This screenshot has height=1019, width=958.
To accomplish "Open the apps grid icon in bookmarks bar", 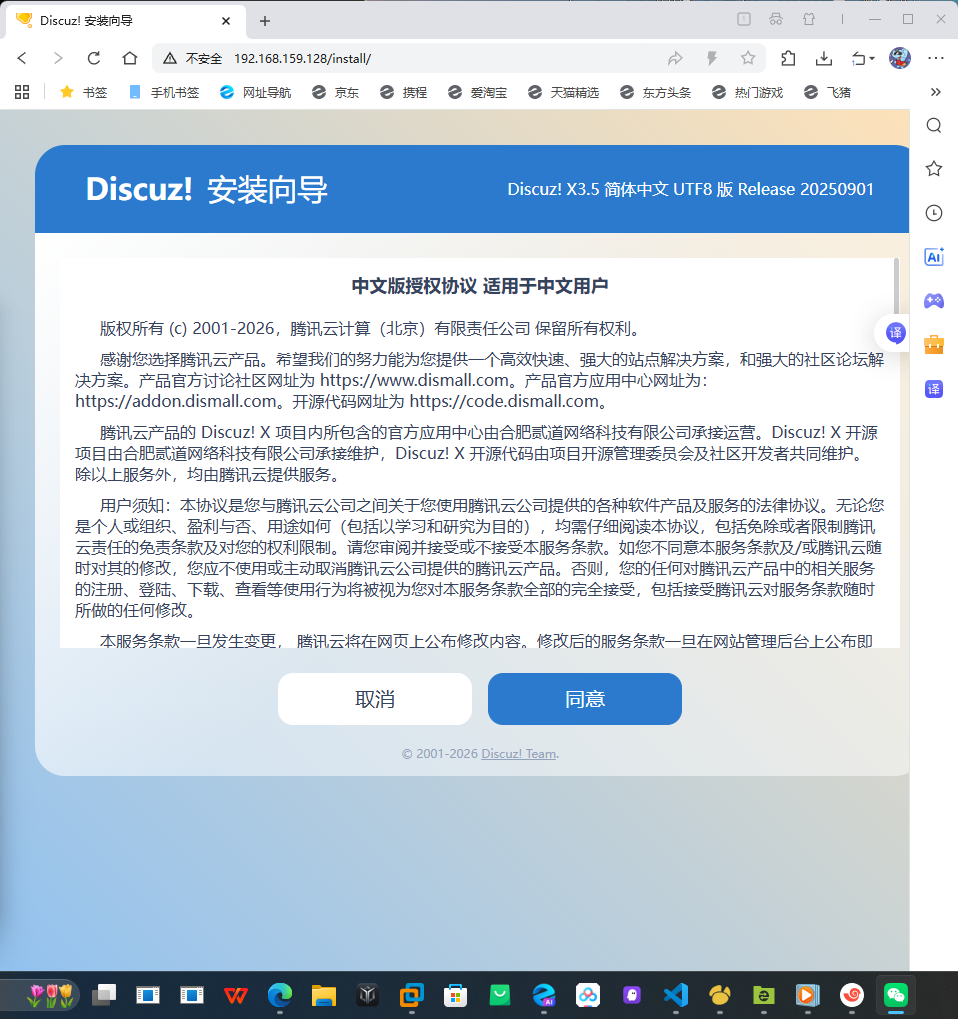I will coord(22,92).
